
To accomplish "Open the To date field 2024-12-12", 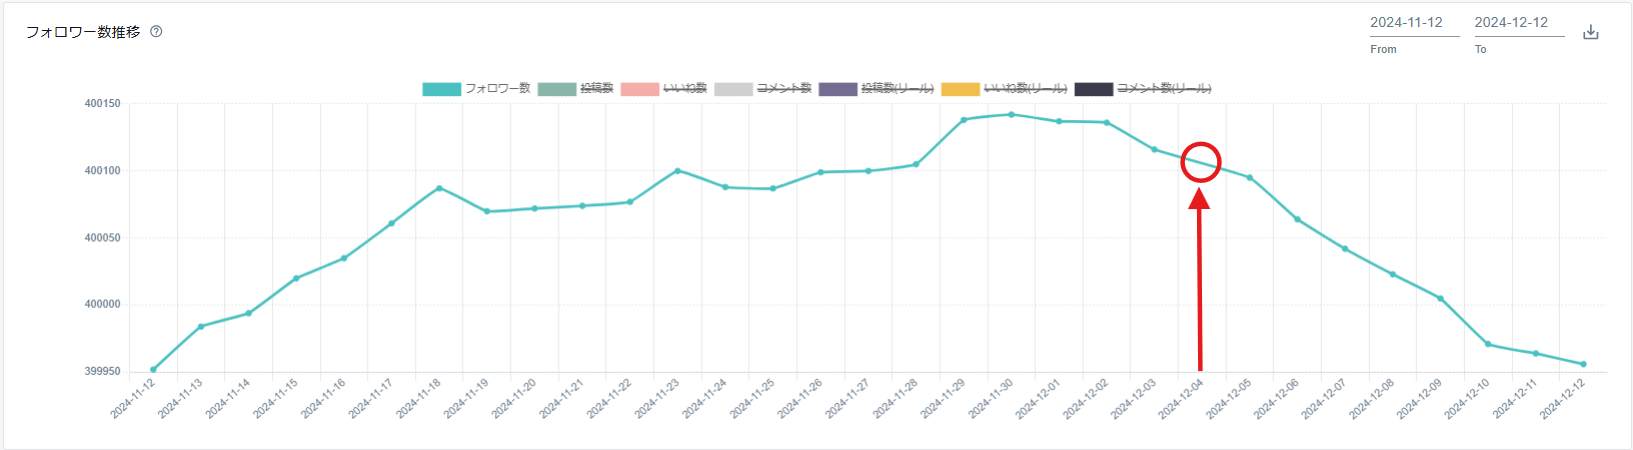I will pyautogui.click(x=1518, y=23).
